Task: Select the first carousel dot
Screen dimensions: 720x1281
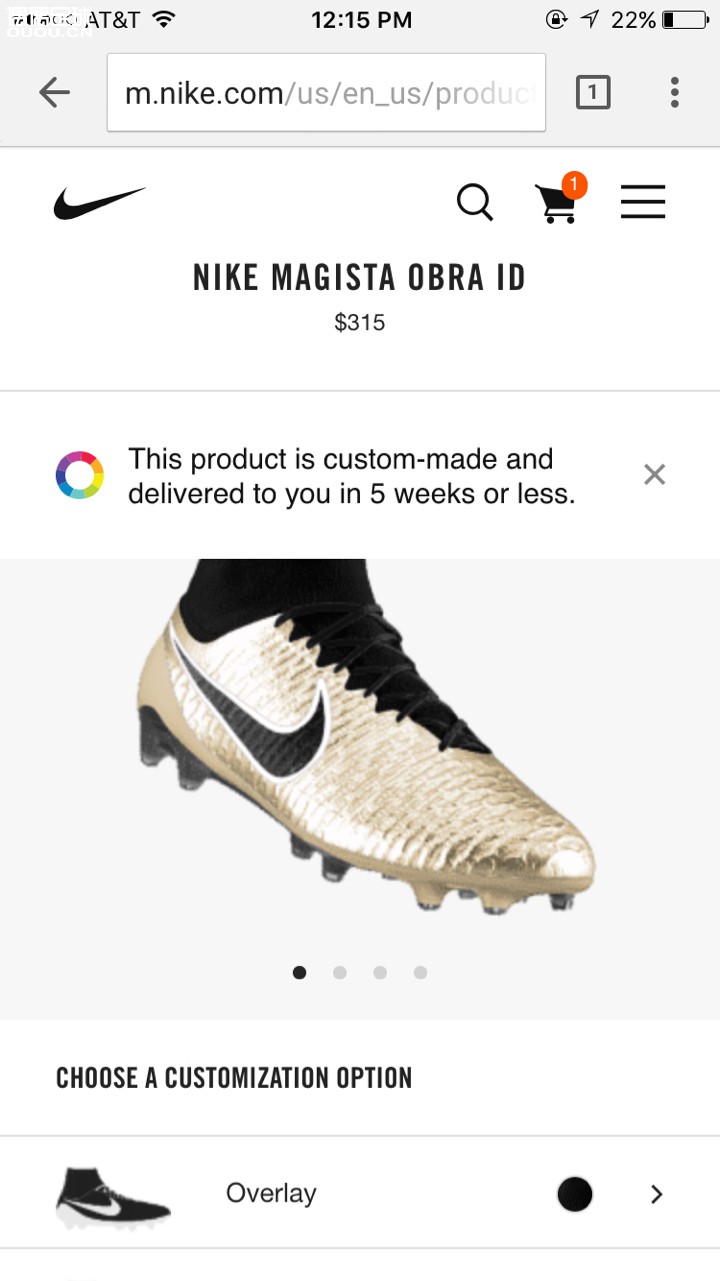Action: pos(299,972)
